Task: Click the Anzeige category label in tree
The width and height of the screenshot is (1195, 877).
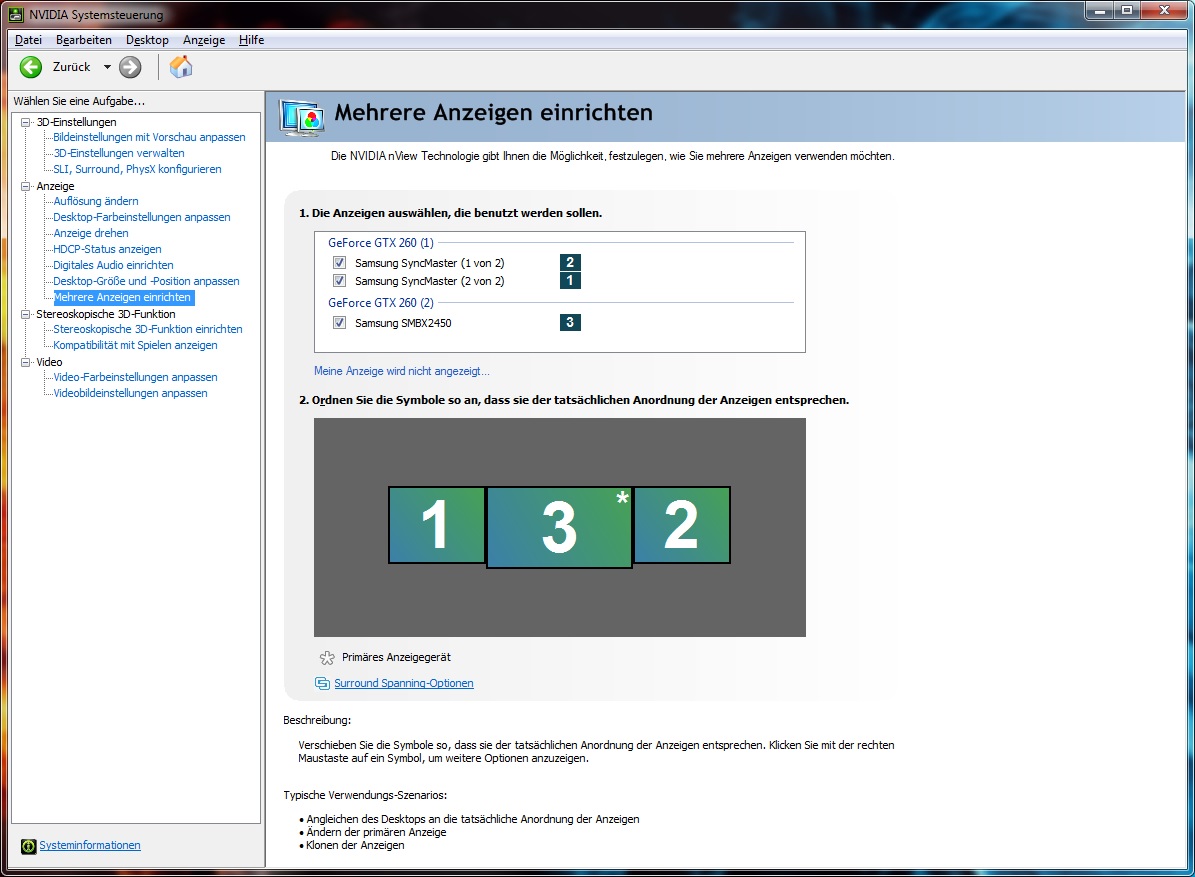Action: tap(56, 186)
